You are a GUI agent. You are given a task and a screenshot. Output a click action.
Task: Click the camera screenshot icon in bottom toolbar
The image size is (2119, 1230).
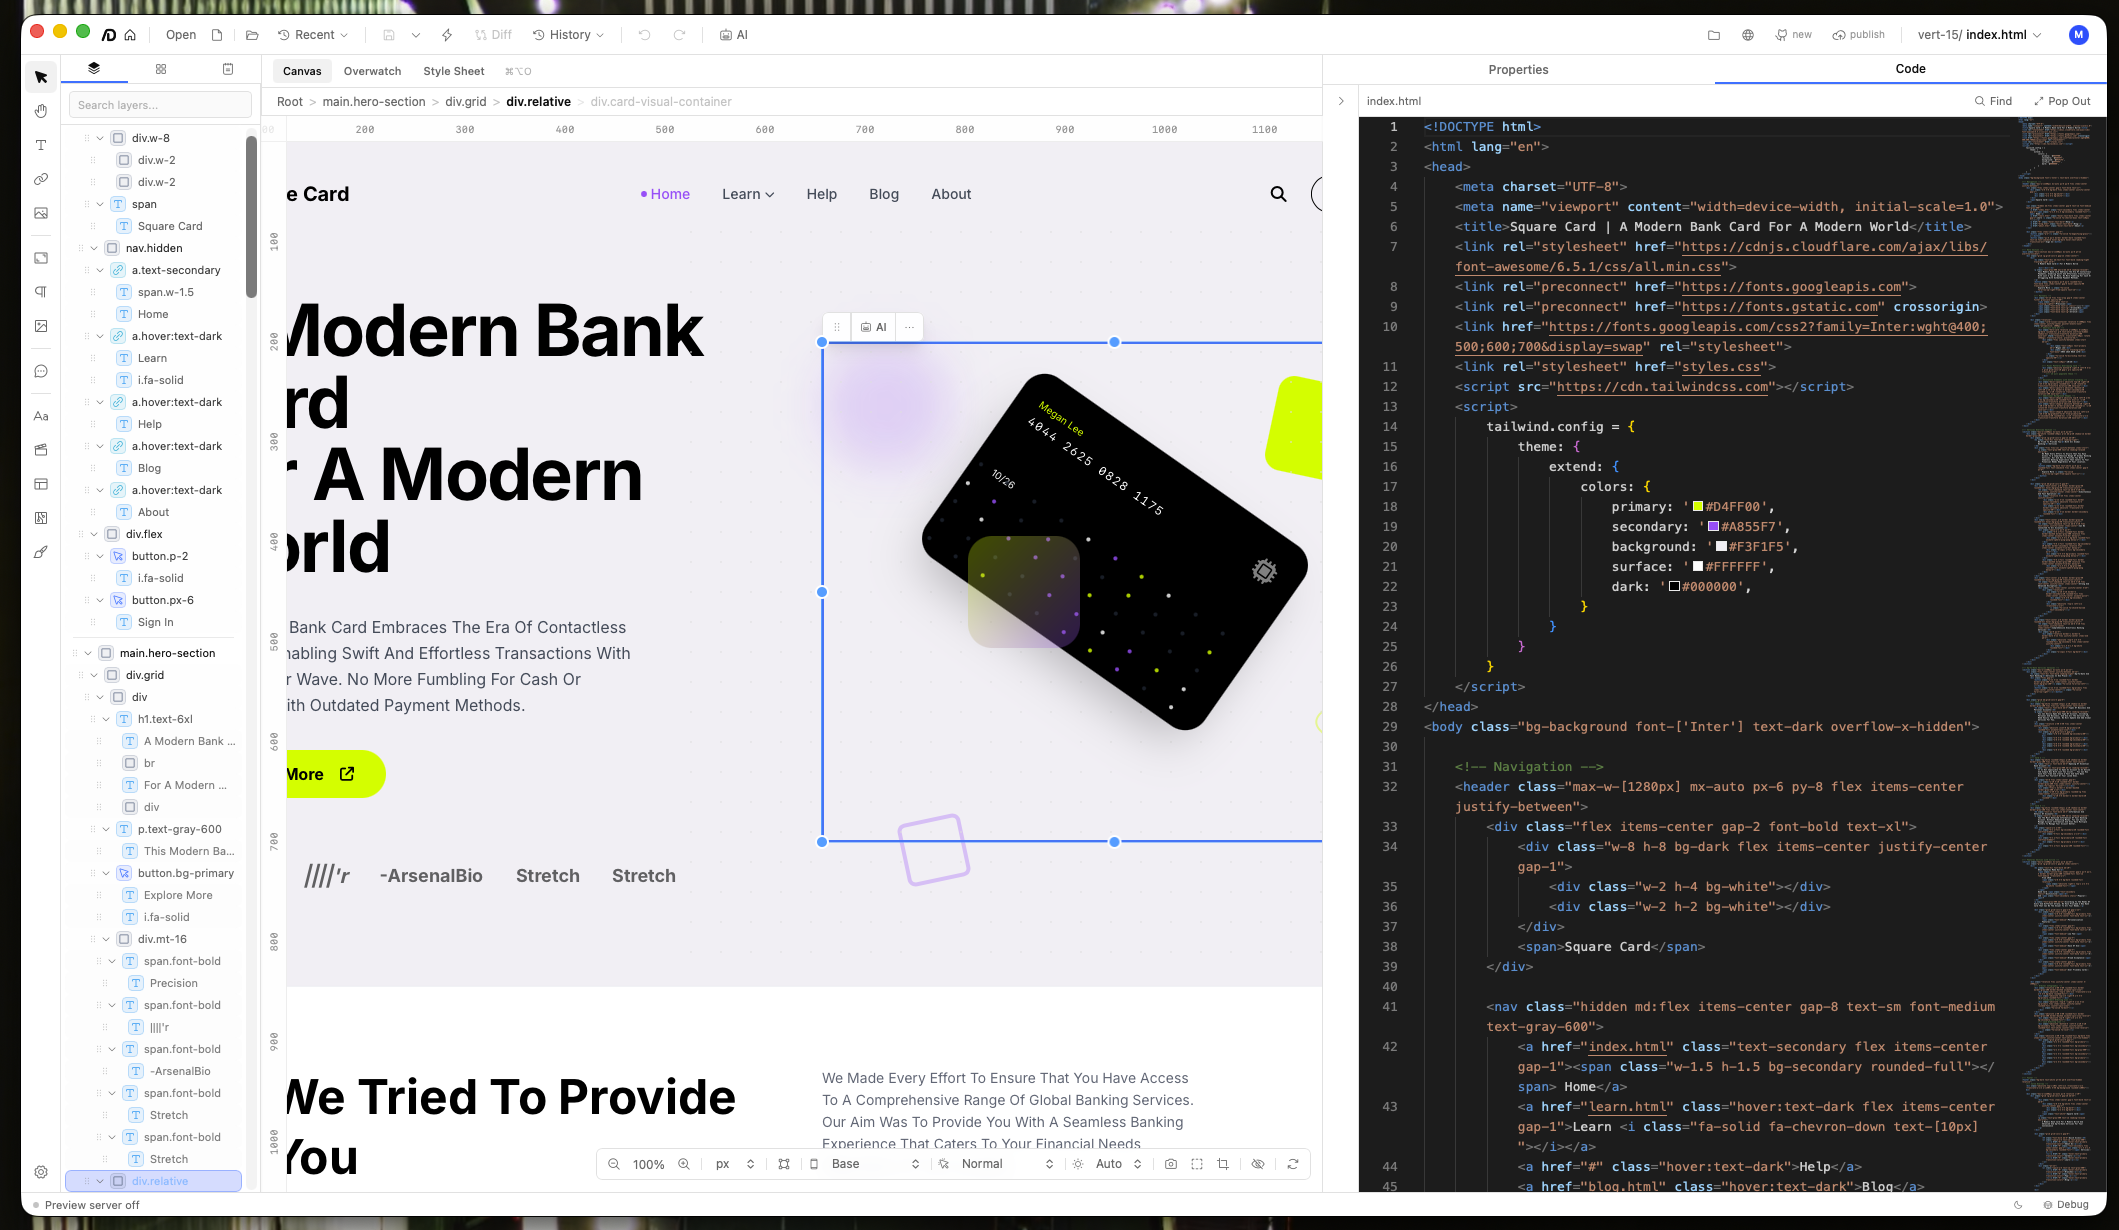pos(1171,1164)
